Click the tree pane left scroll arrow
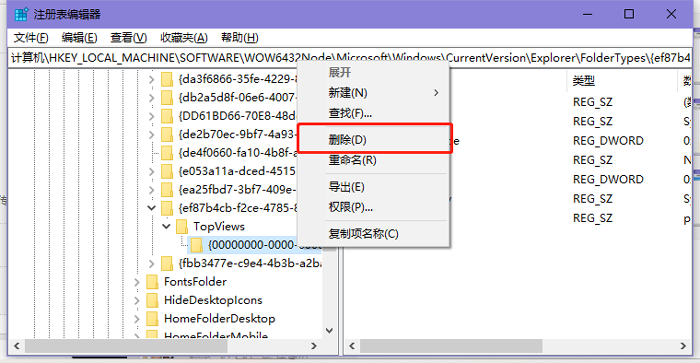 coord(17,346)
